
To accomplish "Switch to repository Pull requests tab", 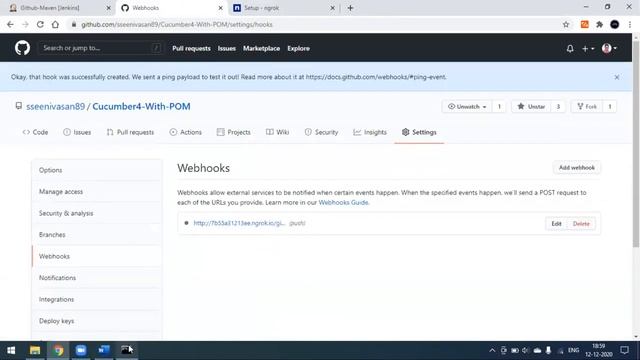I will pyautogui.click(x=130, y=132).
